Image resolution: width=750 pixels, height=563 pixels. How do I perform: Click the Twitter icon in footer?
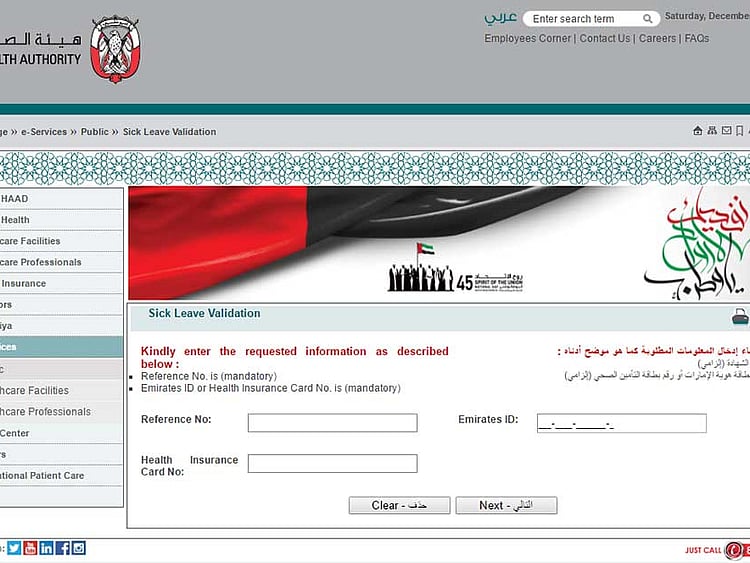[14, 548]
